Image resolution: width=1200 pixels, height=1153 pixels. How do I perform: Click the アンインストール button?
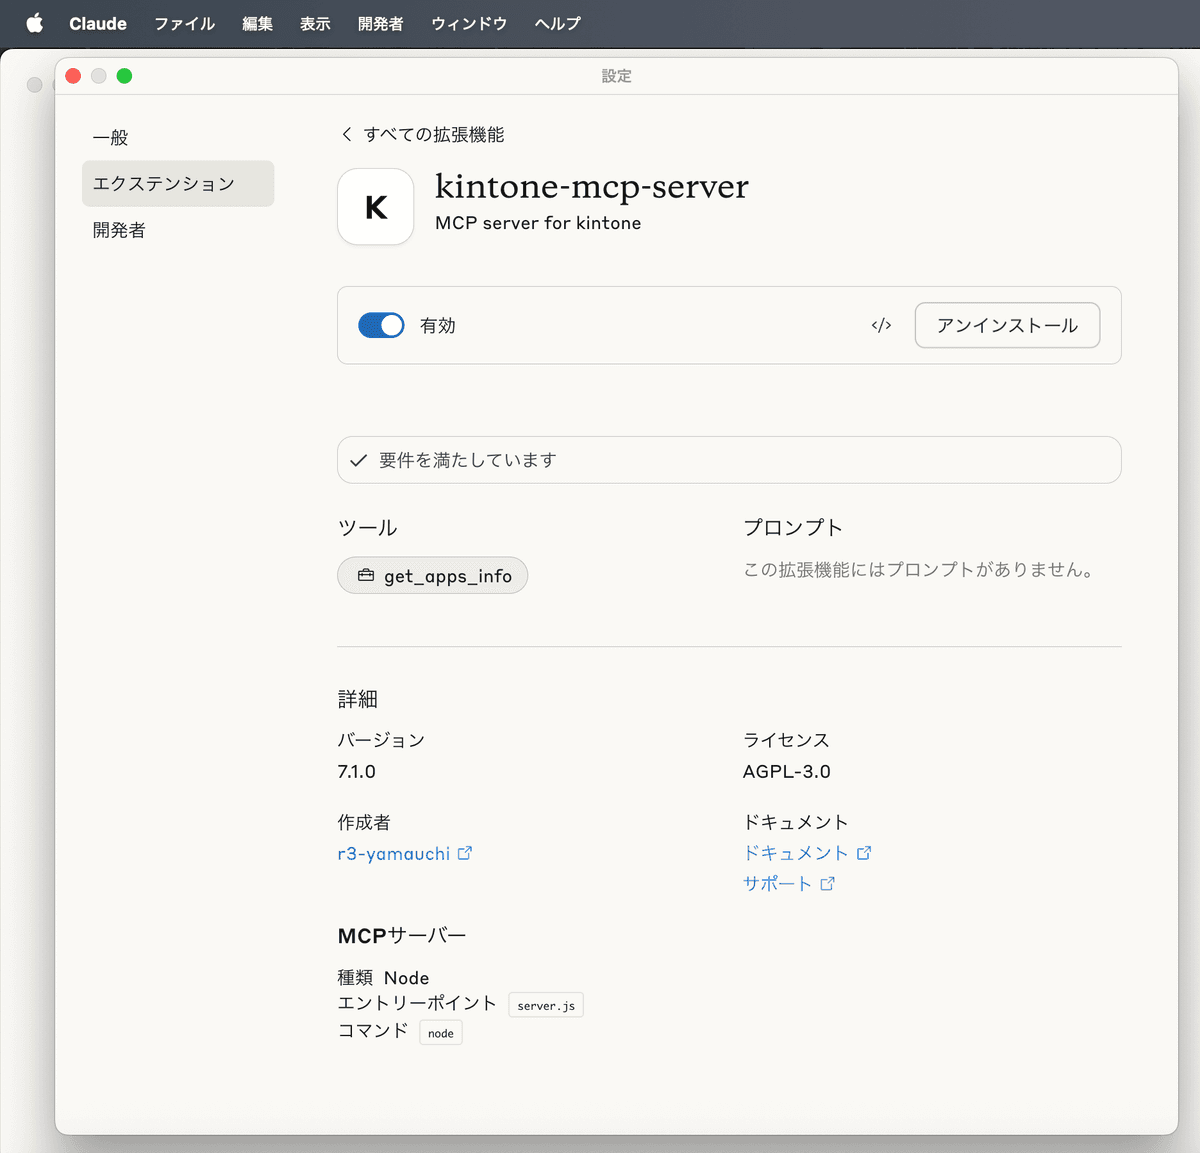pos(1007,325)
